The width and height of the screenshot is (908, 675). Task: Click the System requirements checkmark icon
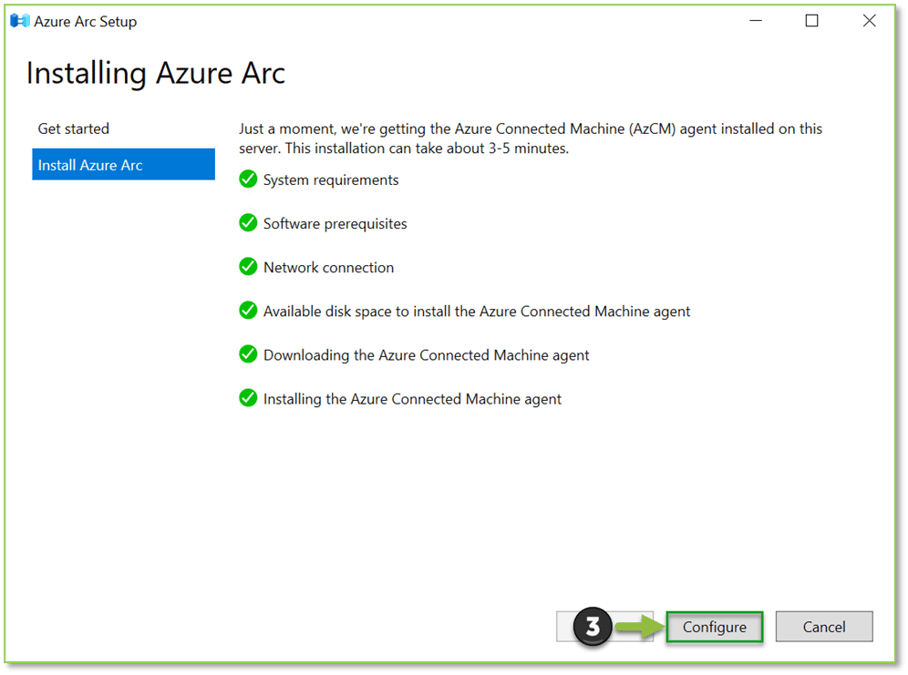click(x=247, y=180)
